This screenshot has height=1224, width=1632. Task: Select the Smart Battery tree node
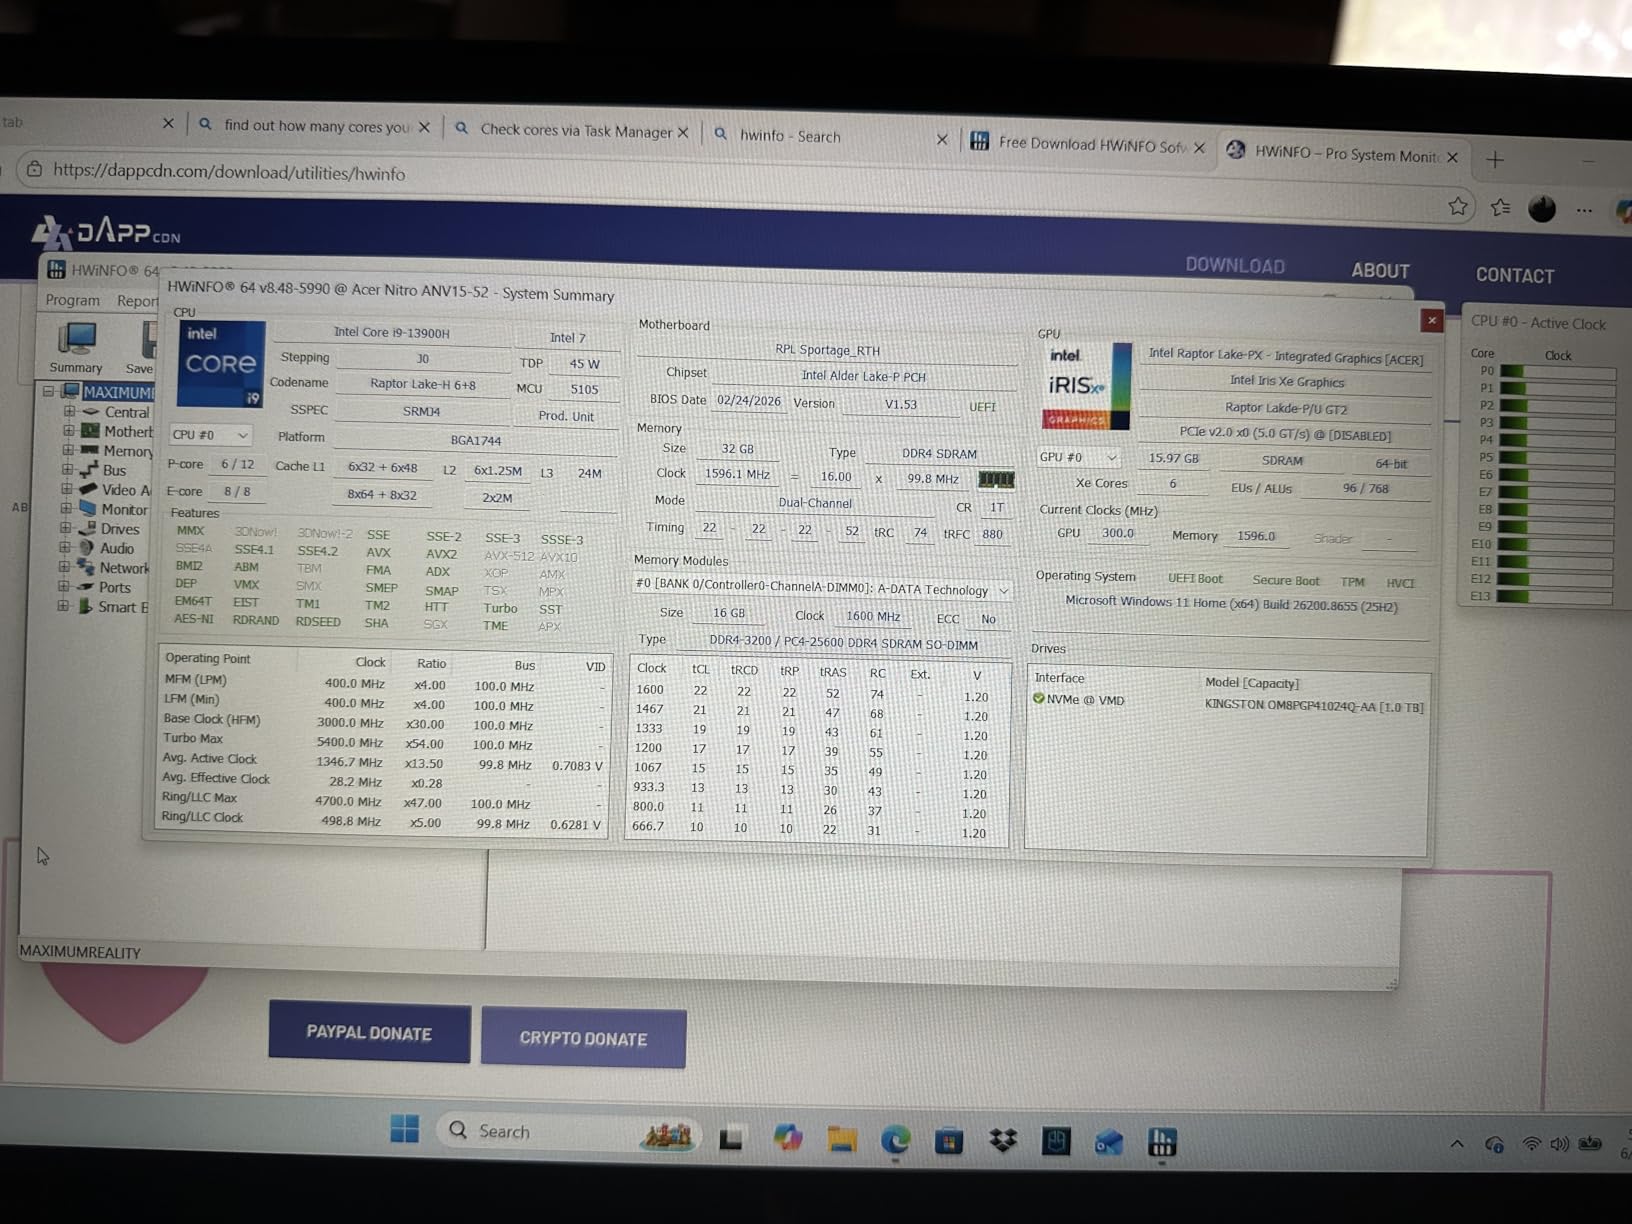click(113, 607)
